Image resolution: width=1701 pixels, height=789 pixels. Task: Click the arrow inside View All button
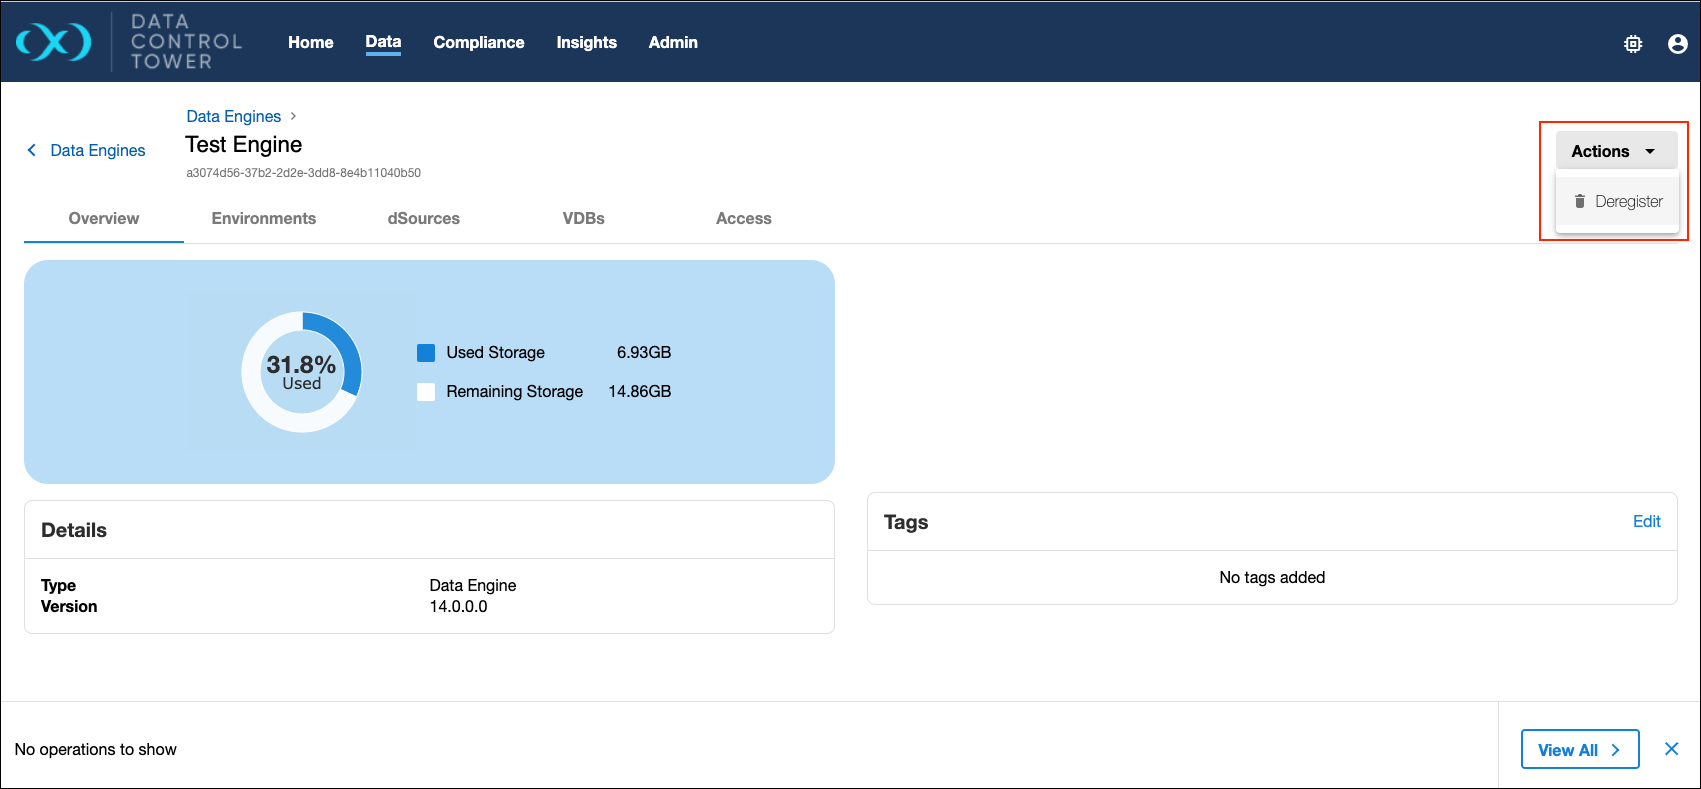pos(1615,750)
